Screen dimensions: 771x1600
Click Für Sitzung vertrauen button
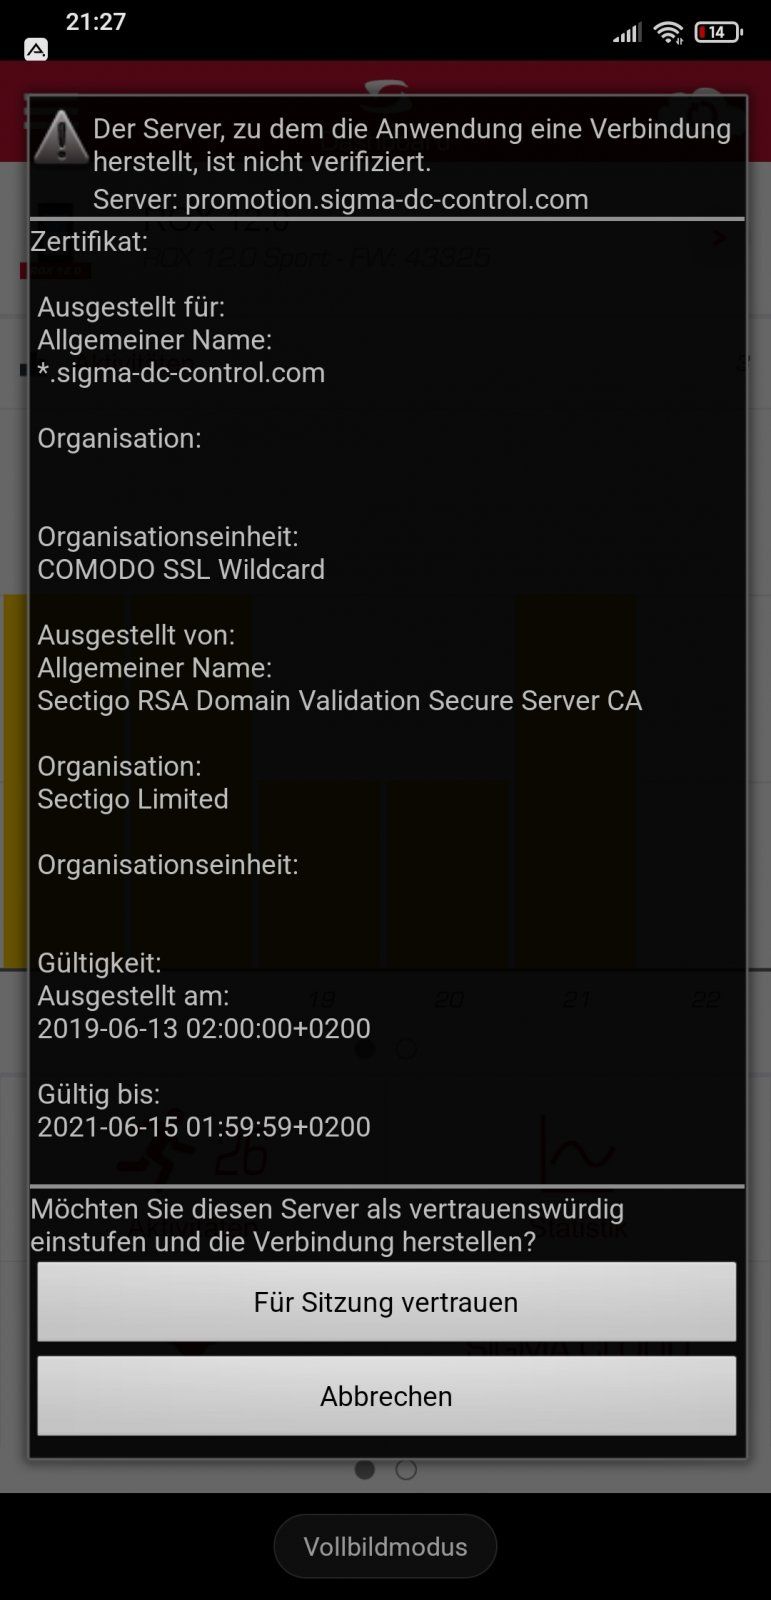coord(386,1302)
